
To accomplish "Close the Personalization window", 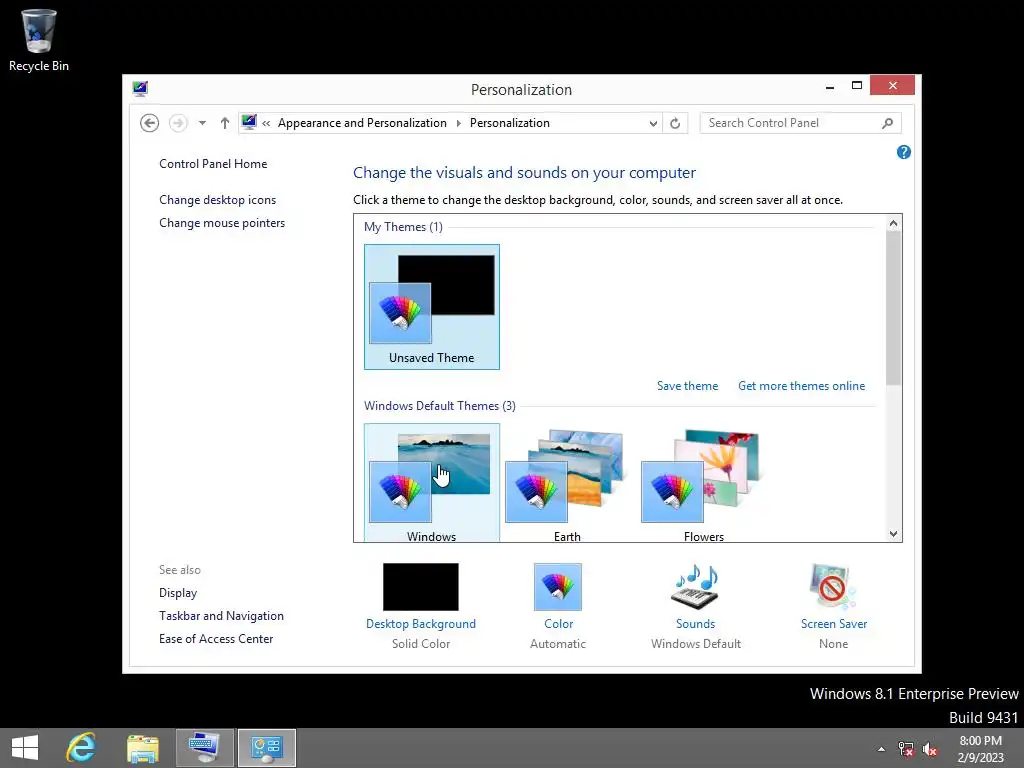I will [x=892, y=86].
